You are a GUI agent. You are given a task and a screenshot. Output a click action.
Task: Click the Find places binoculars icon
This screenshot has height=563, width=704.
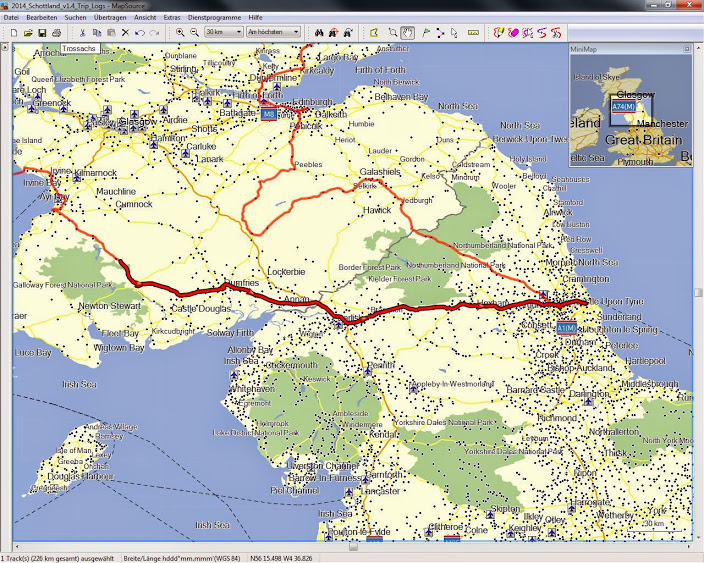[x=319, y=32]
